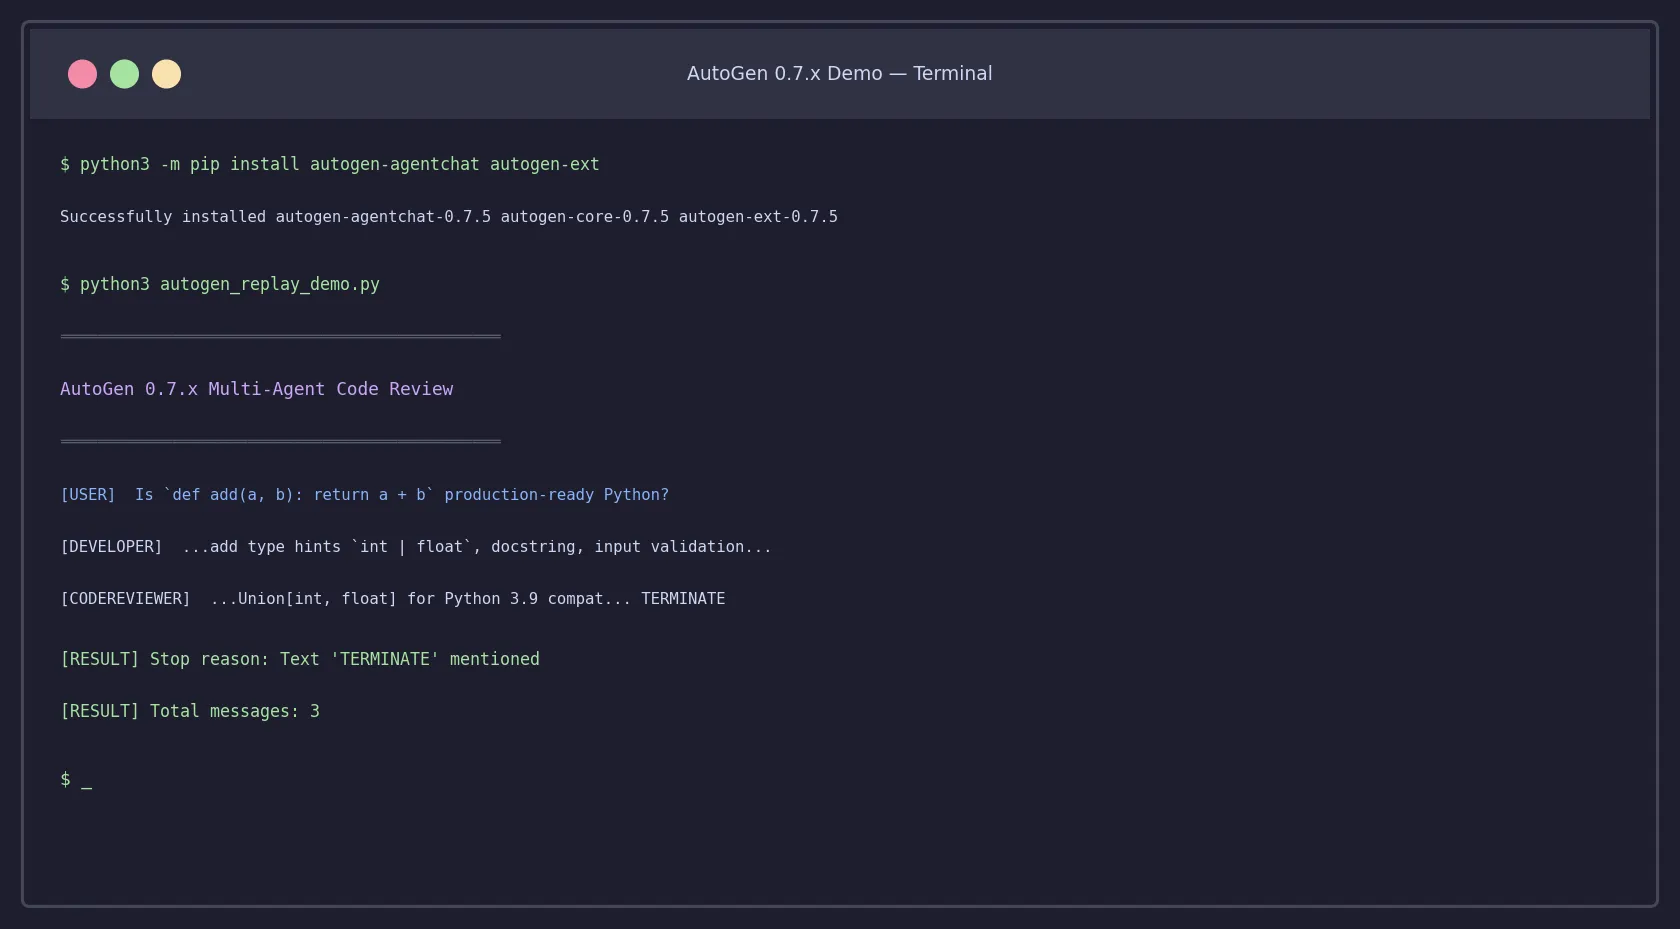Viewport: 1680px width, 929px height.
Task: Click the yellow window control dot
Action: pos(166,74)
